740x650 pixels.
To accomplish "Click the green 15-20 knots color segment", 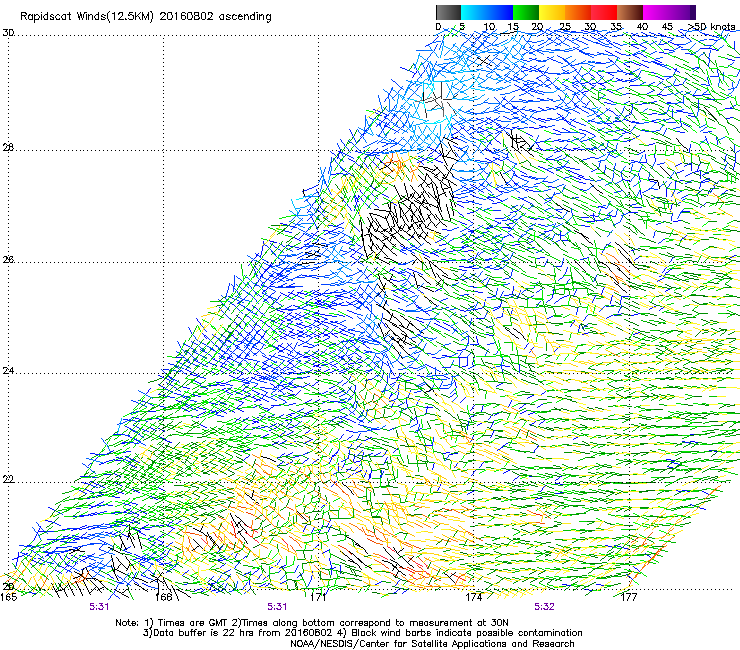I will (526, 12).
